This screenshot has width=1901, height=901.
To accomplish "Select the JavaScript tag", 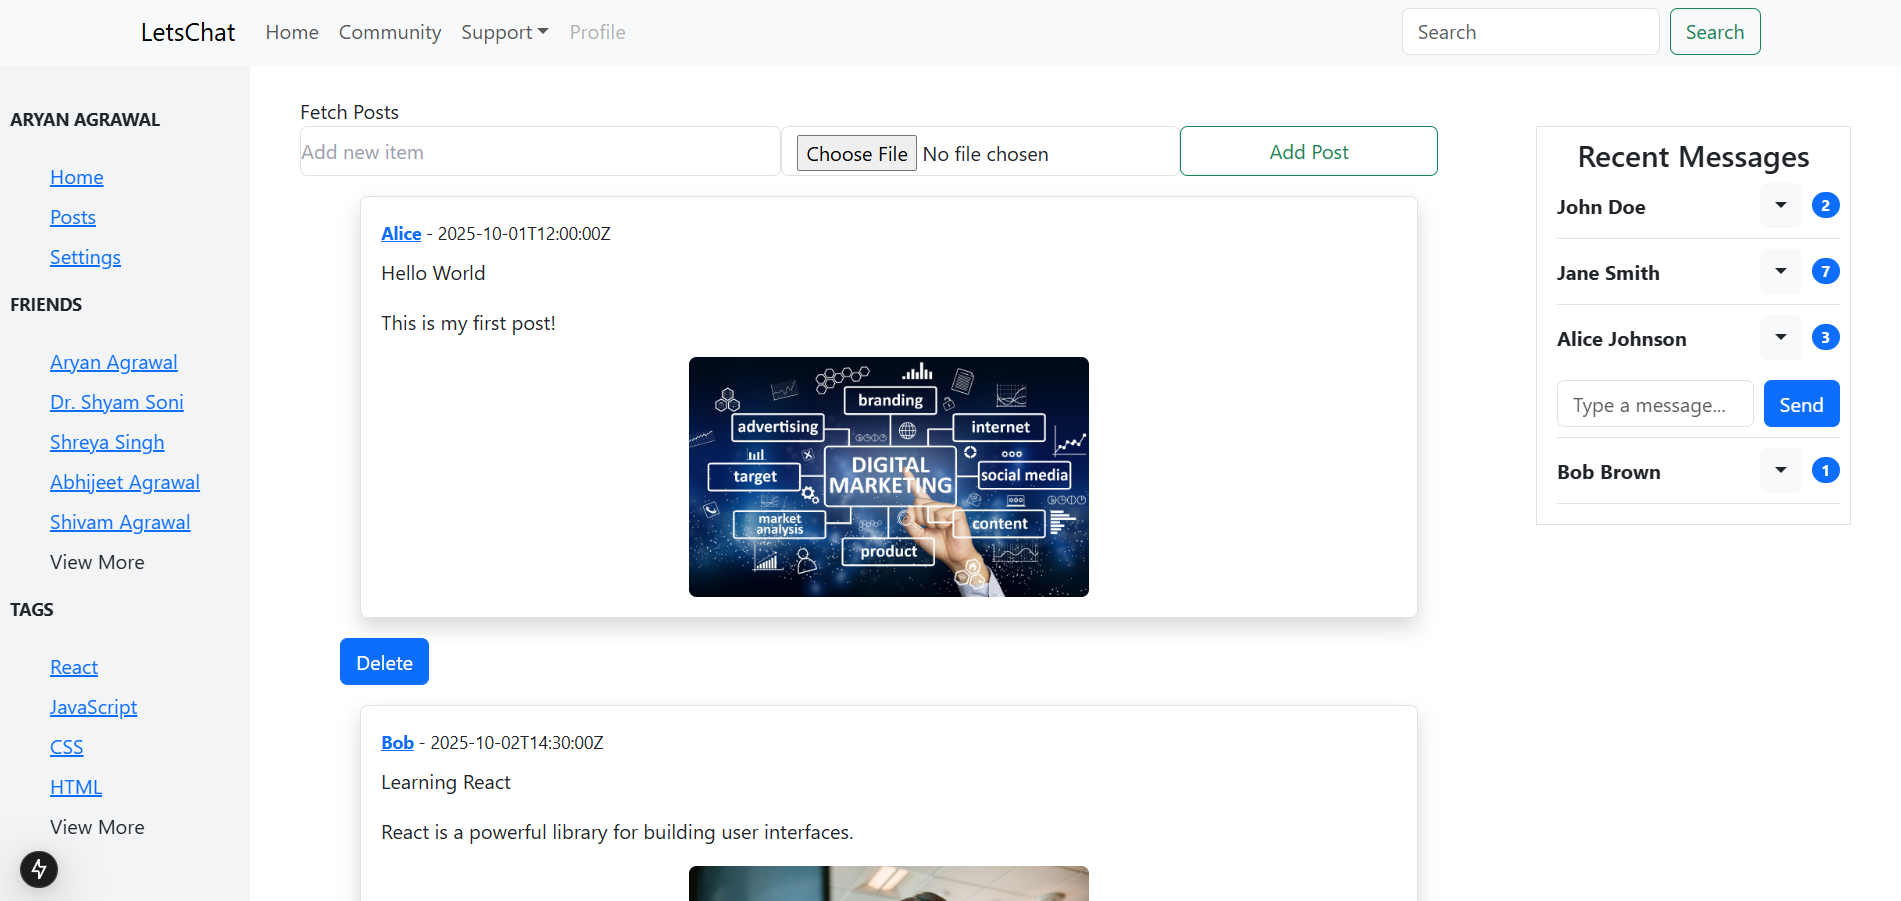I will pyautogui.click(x=93, y=707).
